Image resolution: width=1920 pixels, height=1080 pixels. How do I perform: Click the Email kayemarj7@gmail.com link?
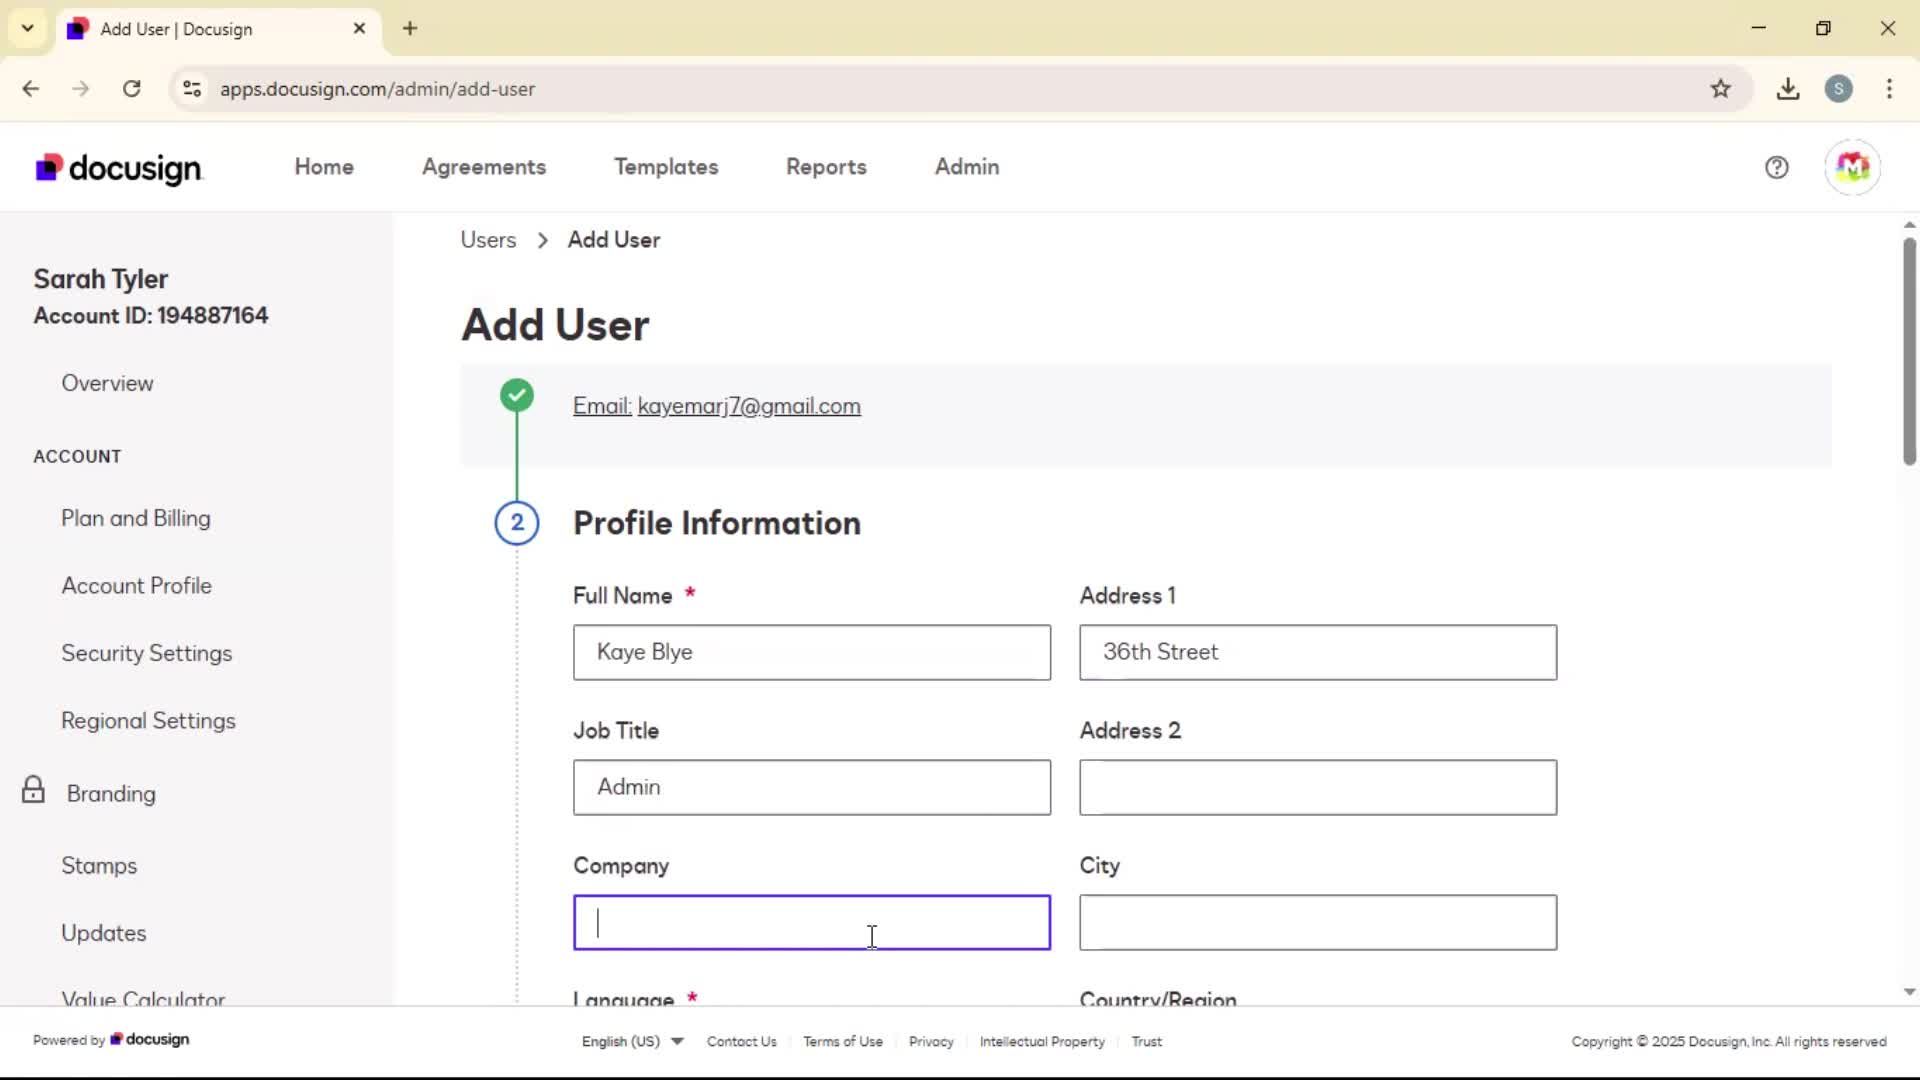(x=717, y=406)
